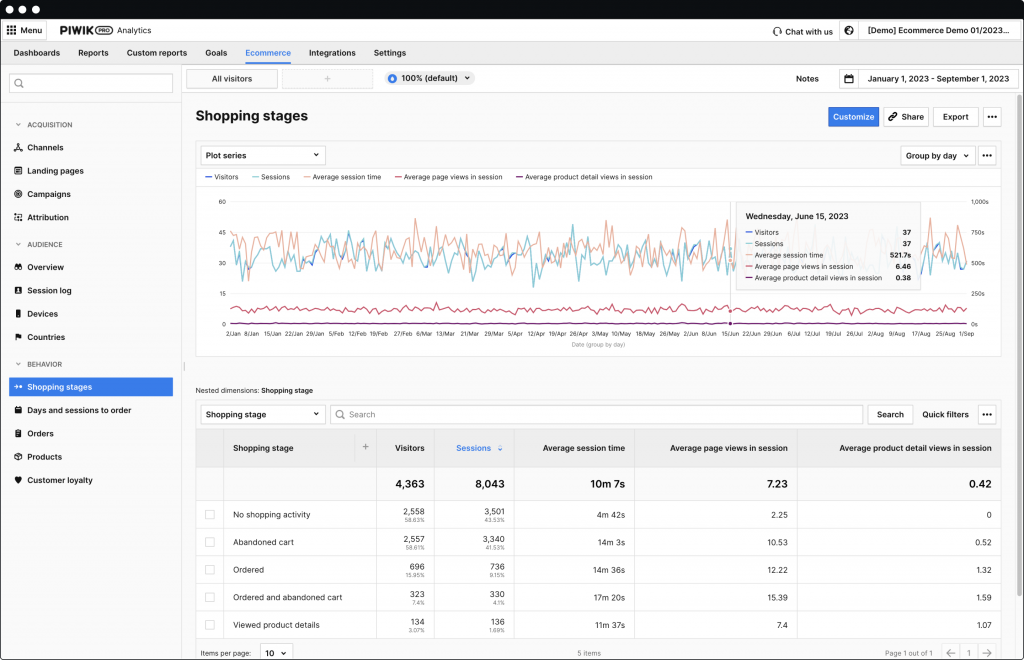Open the Custom reports tab
The height and width of the screenshot is (660, 1024).
(157, 53)
